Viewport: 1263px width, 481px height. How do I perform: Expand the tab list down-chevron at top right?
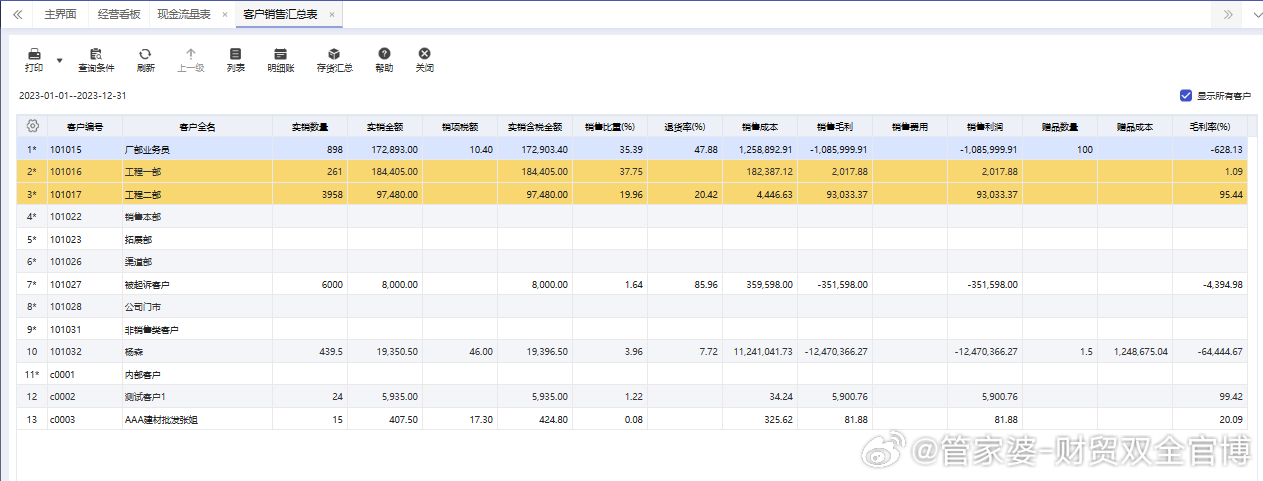pyautogui.click(x=1254, y=15)
